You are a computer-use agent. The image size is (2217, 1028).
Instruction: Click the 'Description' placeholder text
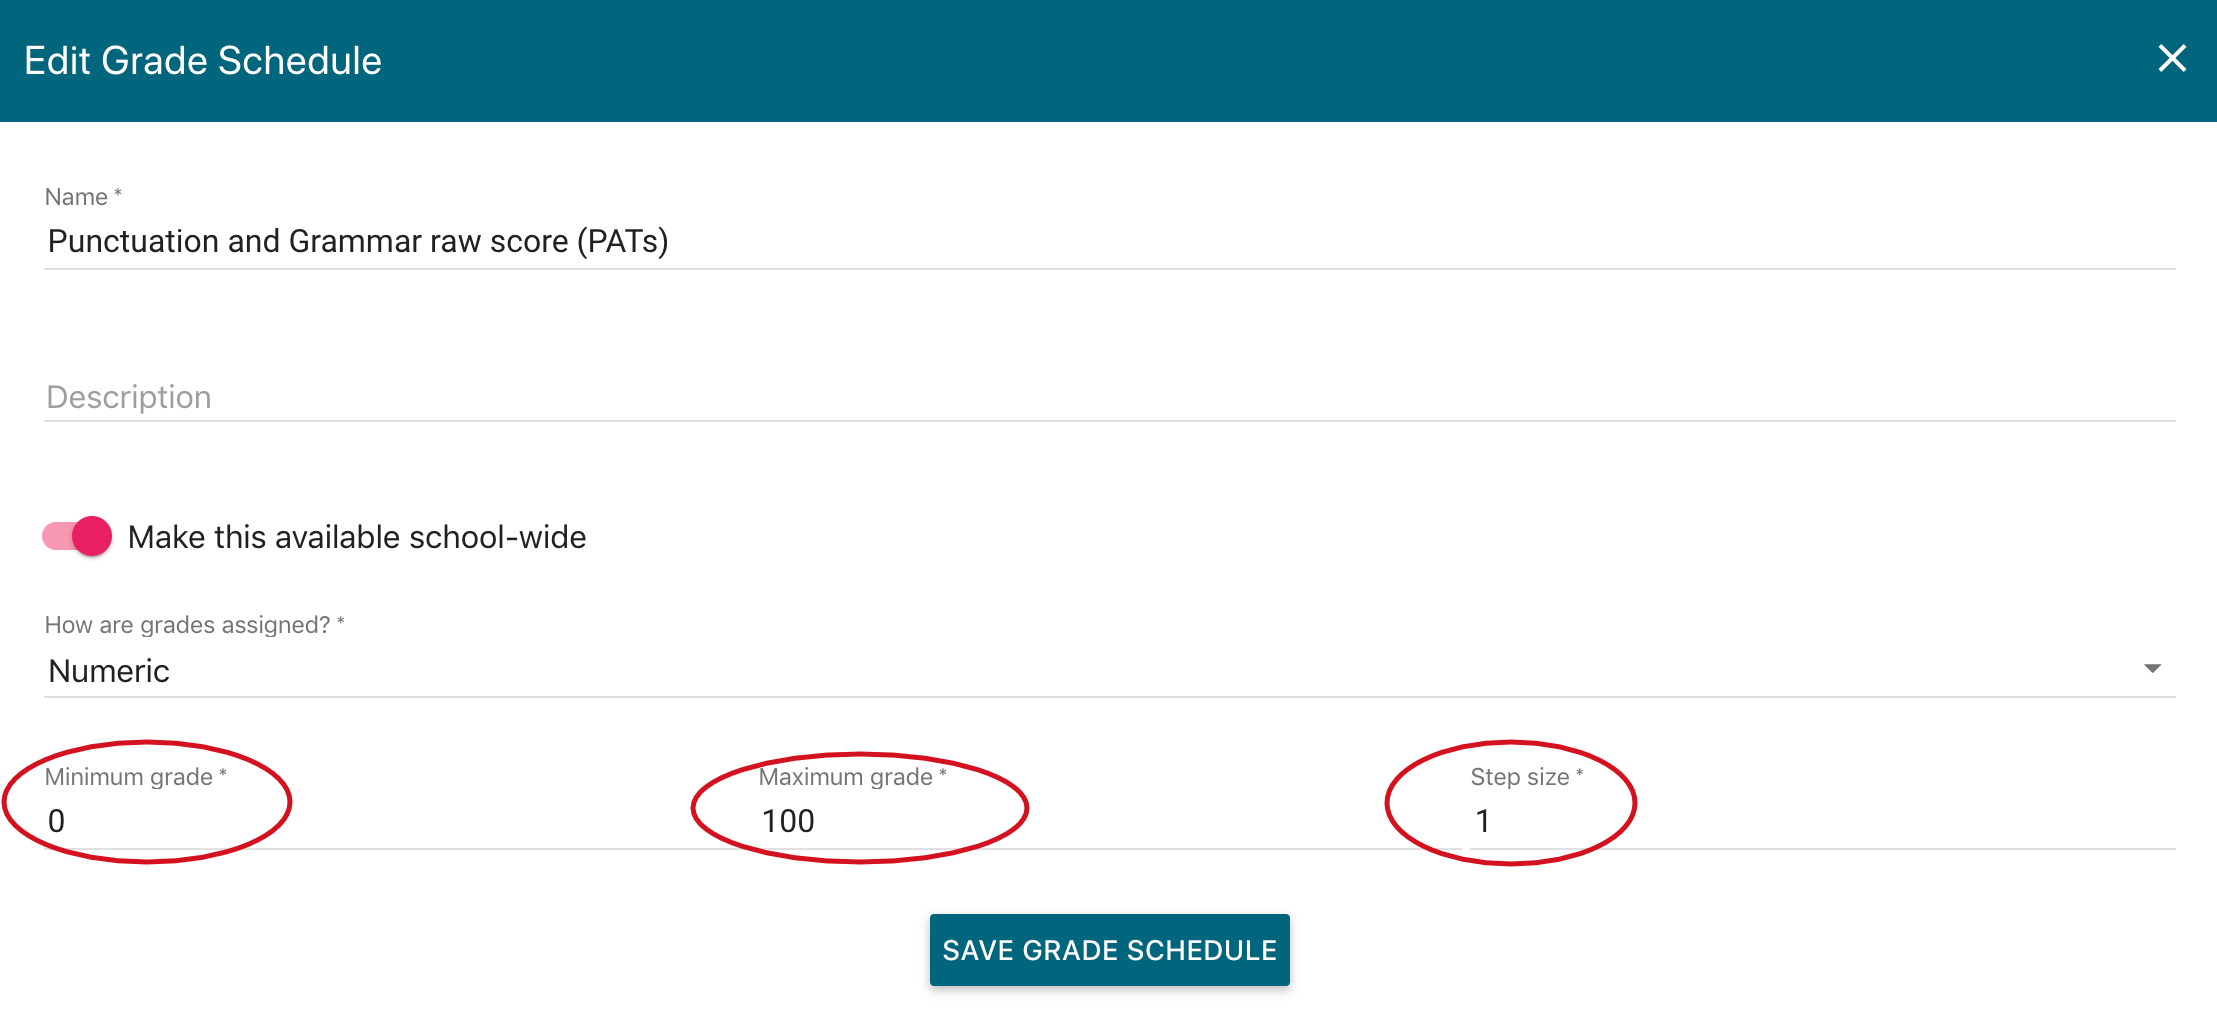(x=129, y=397)
